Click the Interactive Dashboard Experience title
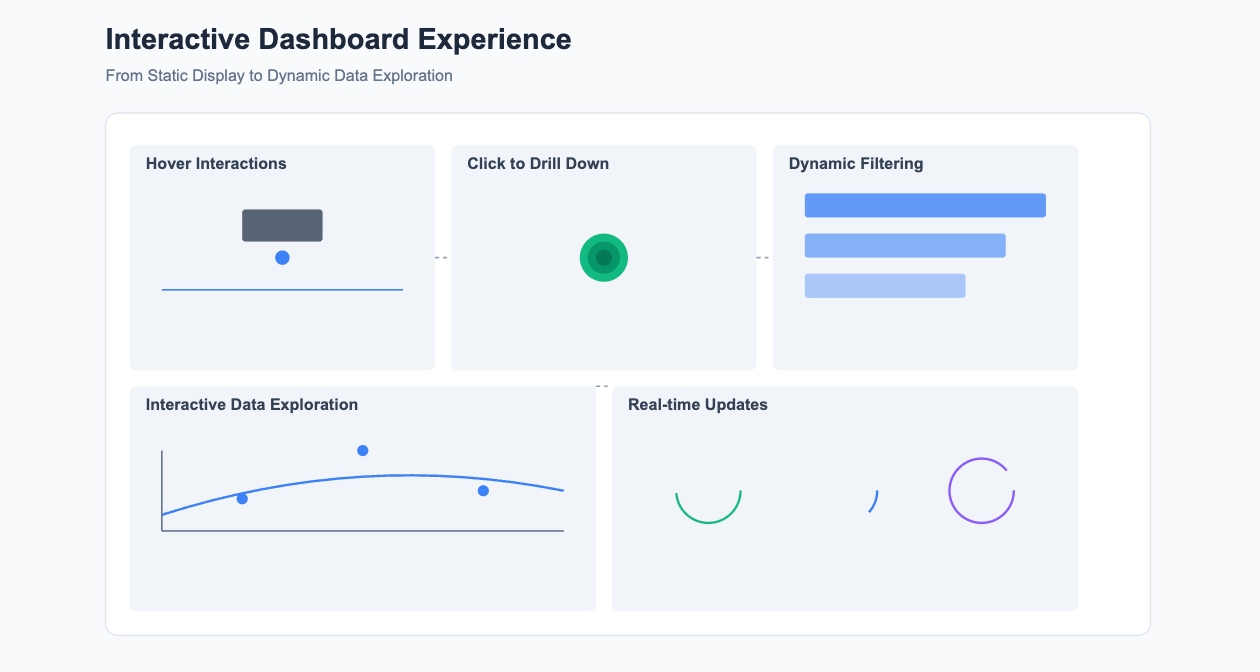The height and width of the screenshot is (672, 1260). tap(339, 39)
